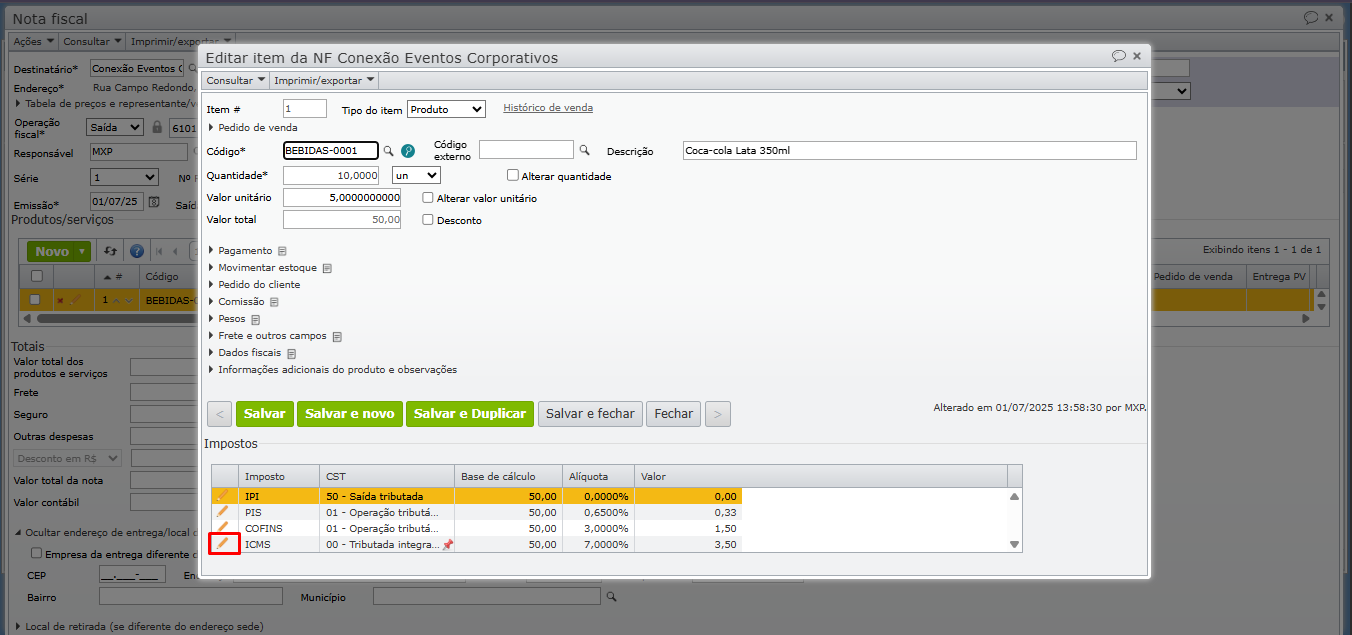Open the unit 'un' dropdown
This screenshot has height=635, width=1352.
pyautogui.click(x=416, y=175)
